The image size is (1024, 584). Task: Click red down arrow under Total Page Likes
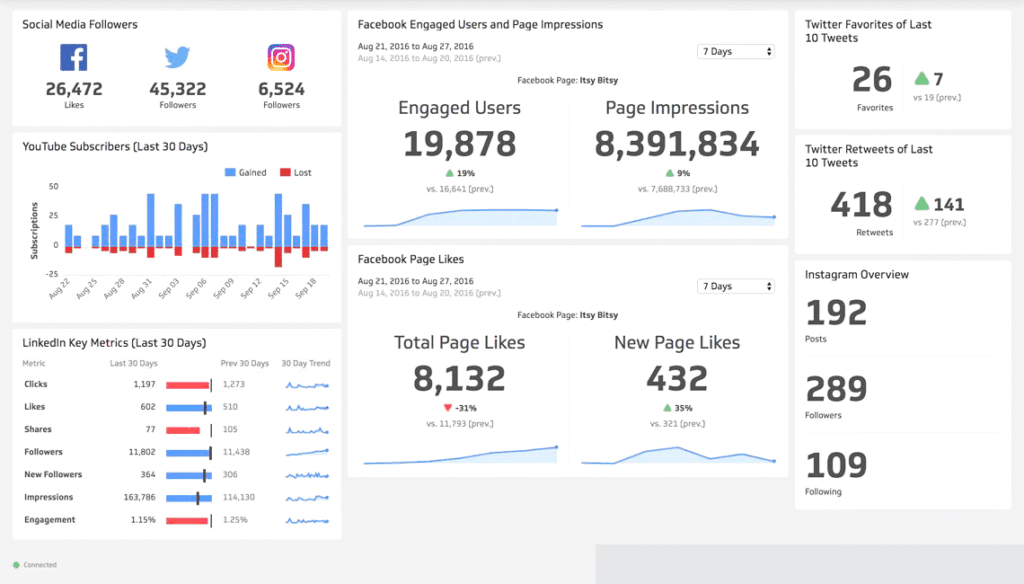(x=448, y=408)
